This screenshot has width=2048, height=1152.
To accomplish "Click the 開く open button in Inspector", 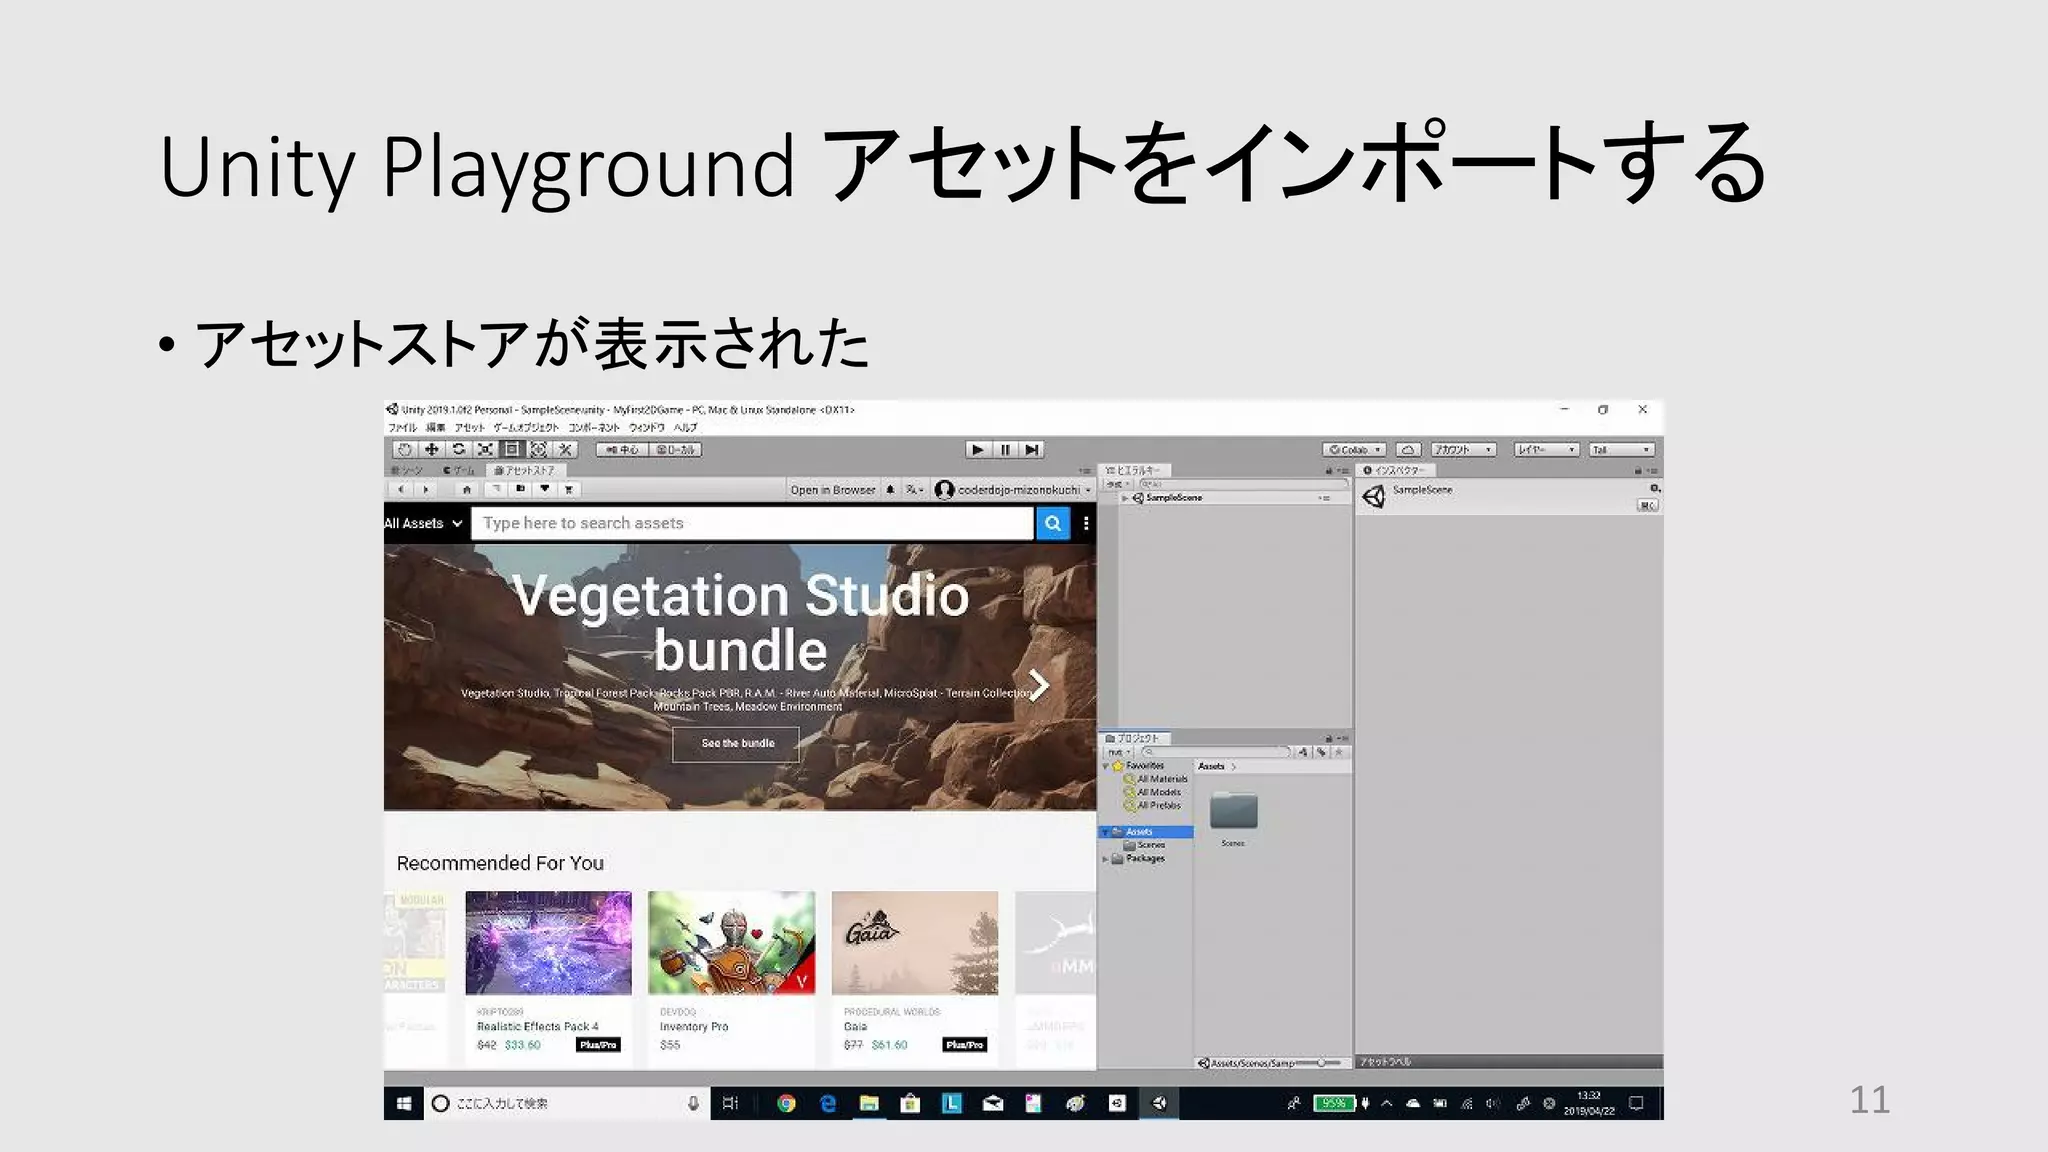I will [x=1648, y=506].
